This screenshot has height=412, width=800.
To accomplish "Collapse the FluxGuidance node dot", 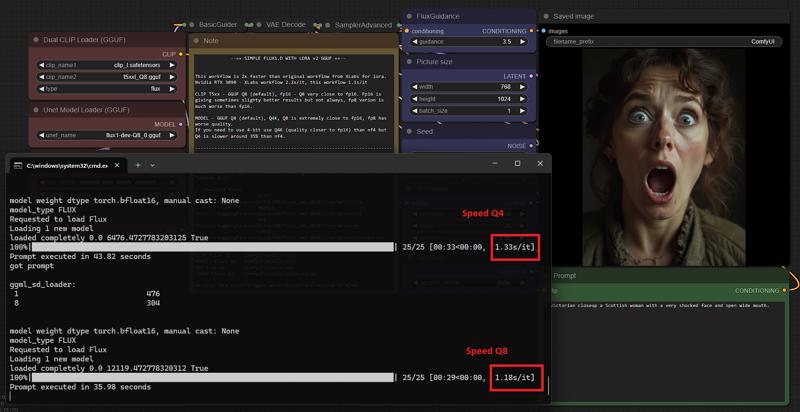I will pos(409,16).
